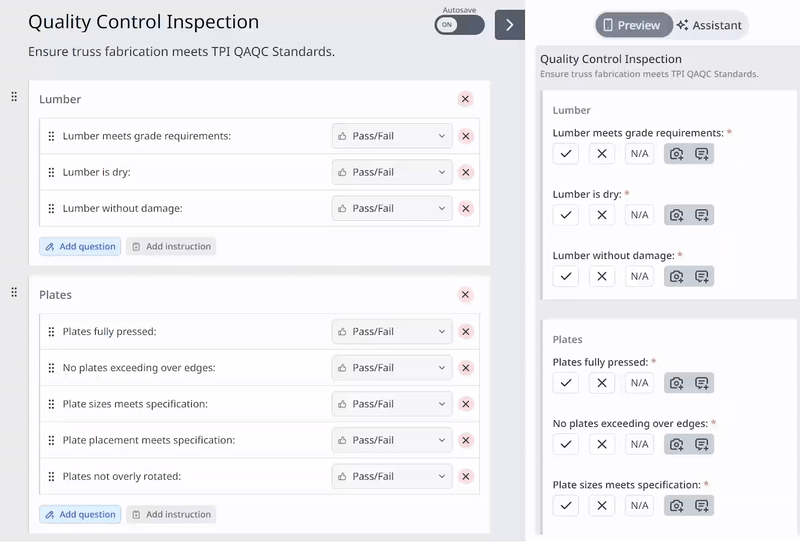
Task: Switch to the Assistant tab
Action: point(710,25)
